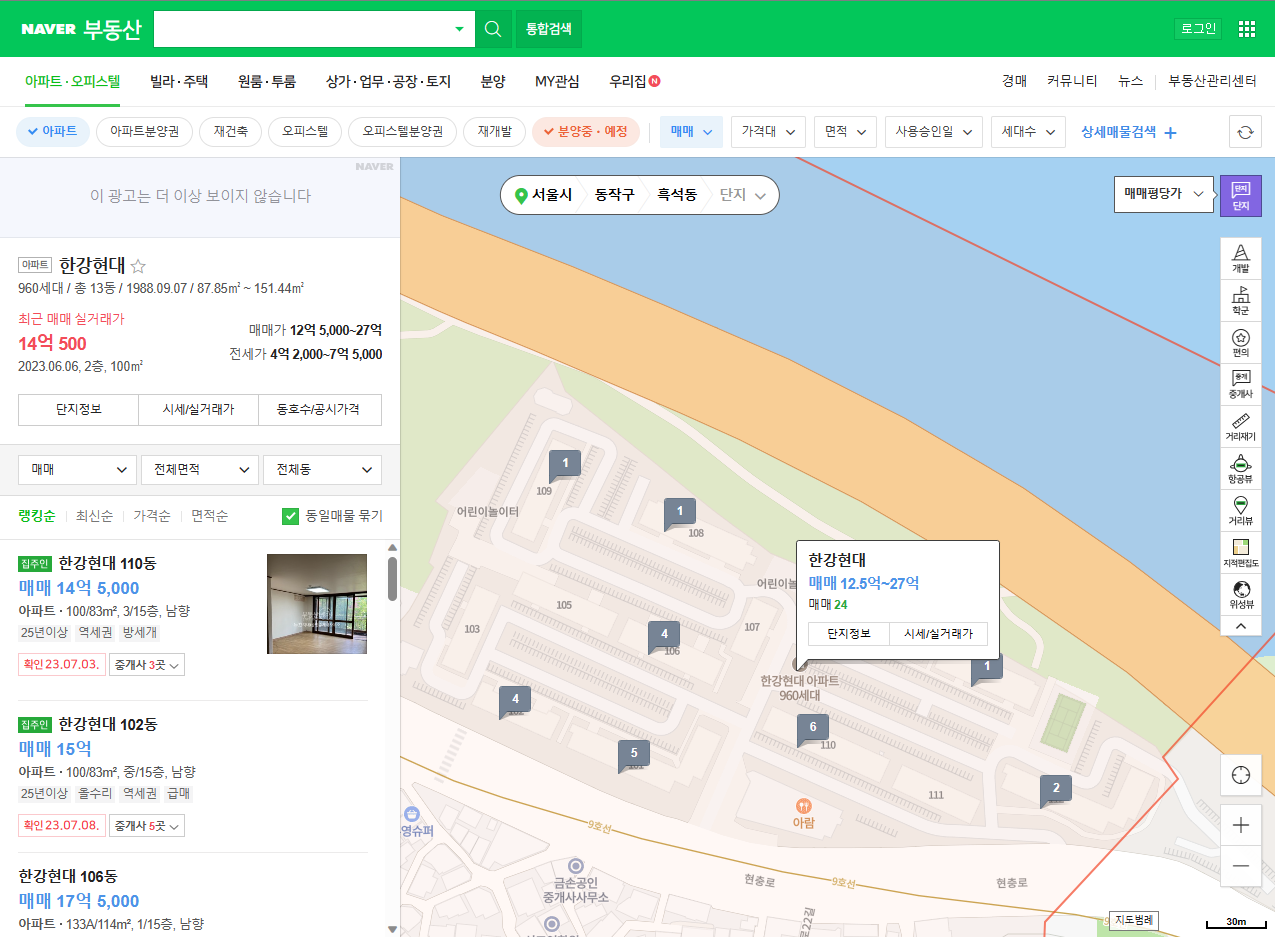Open the 원룸·투룸 tab
The image size is (1275, 937).
[x=267, y=82]
